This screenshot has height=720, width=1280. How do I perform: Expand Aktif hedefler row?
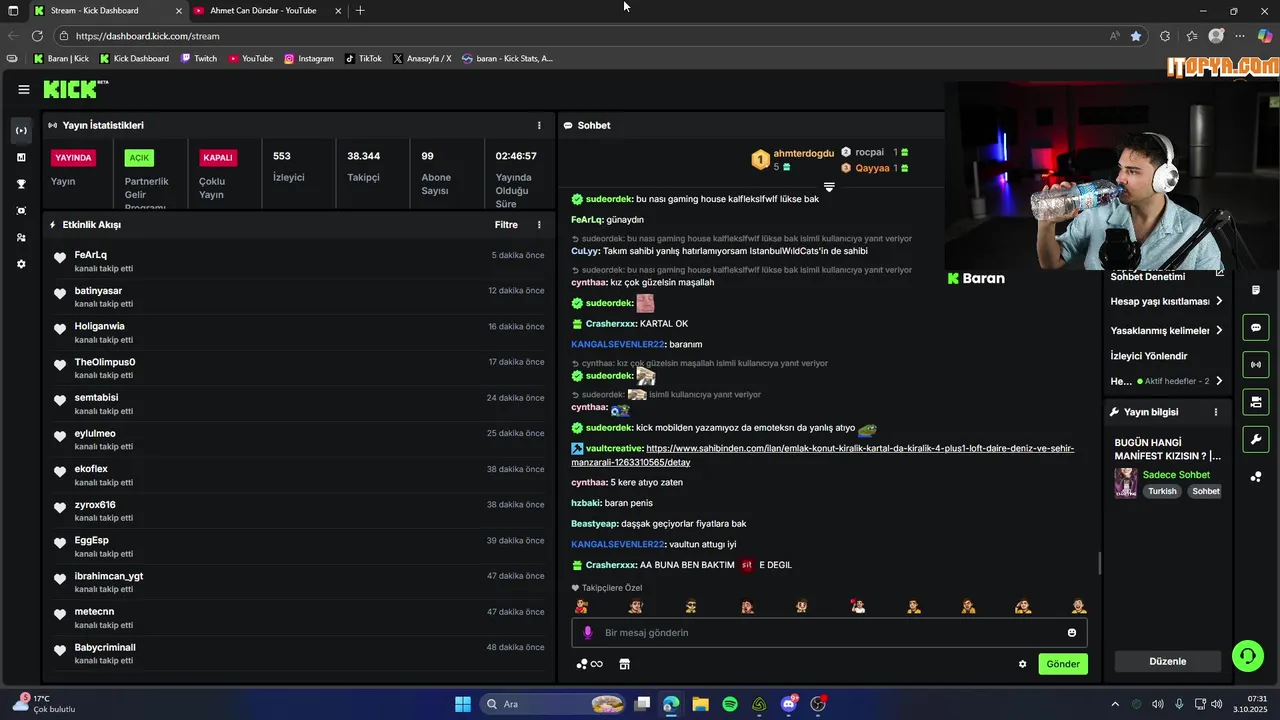[1167, 381]
